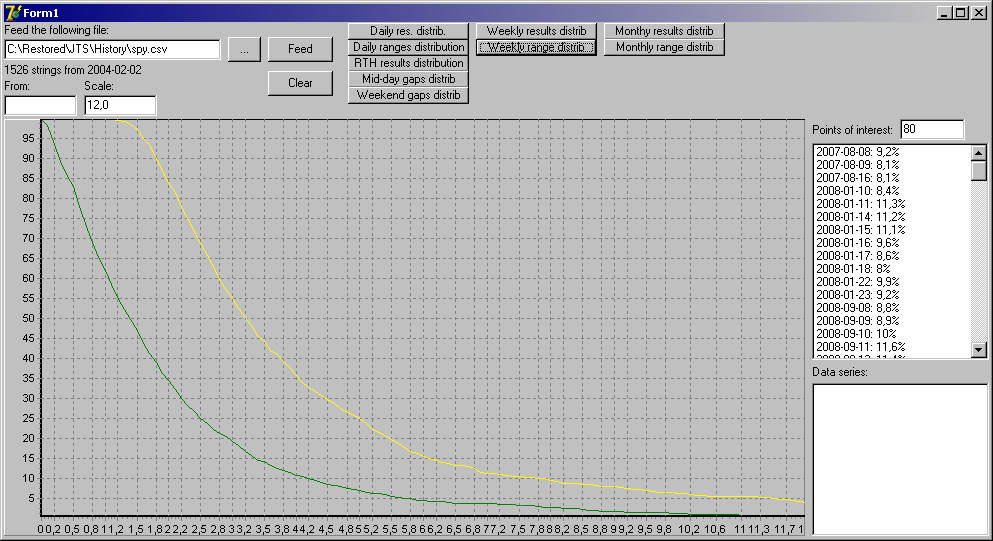Show Monthy results distrib
The image size is (993, 541).
[x=664, y=30]
